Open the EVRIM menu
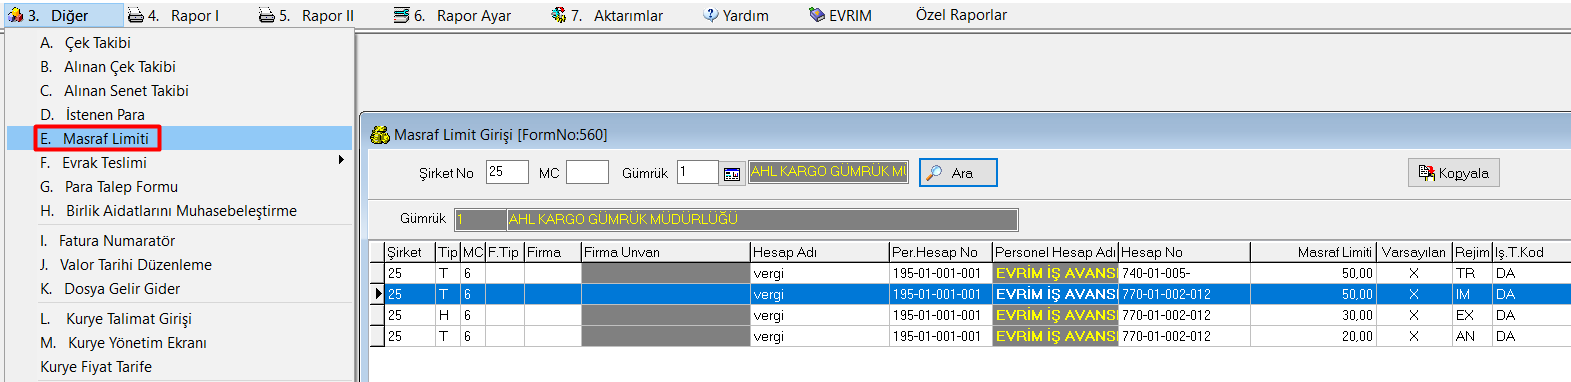Screen dimensions: 1571x382 [x=840, y=15]
